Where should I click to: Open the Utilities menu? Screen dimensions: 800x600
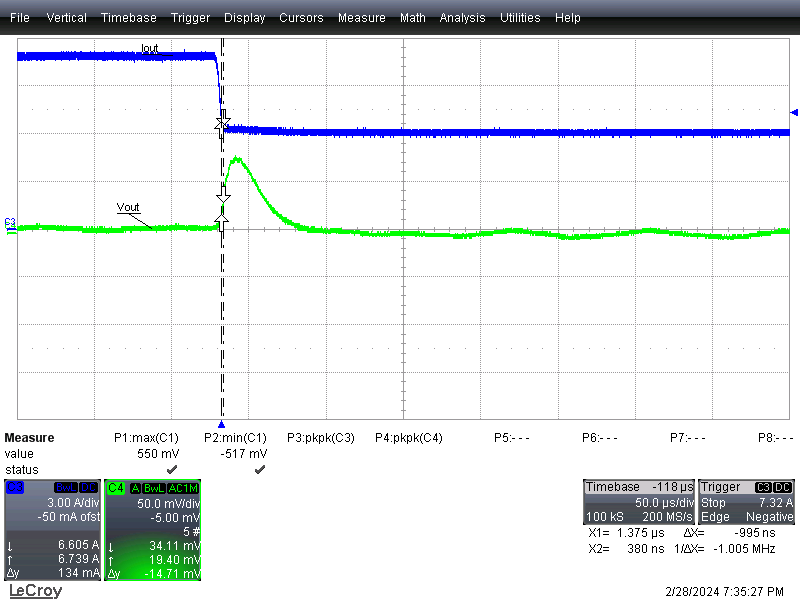click(x=521, y=18)
